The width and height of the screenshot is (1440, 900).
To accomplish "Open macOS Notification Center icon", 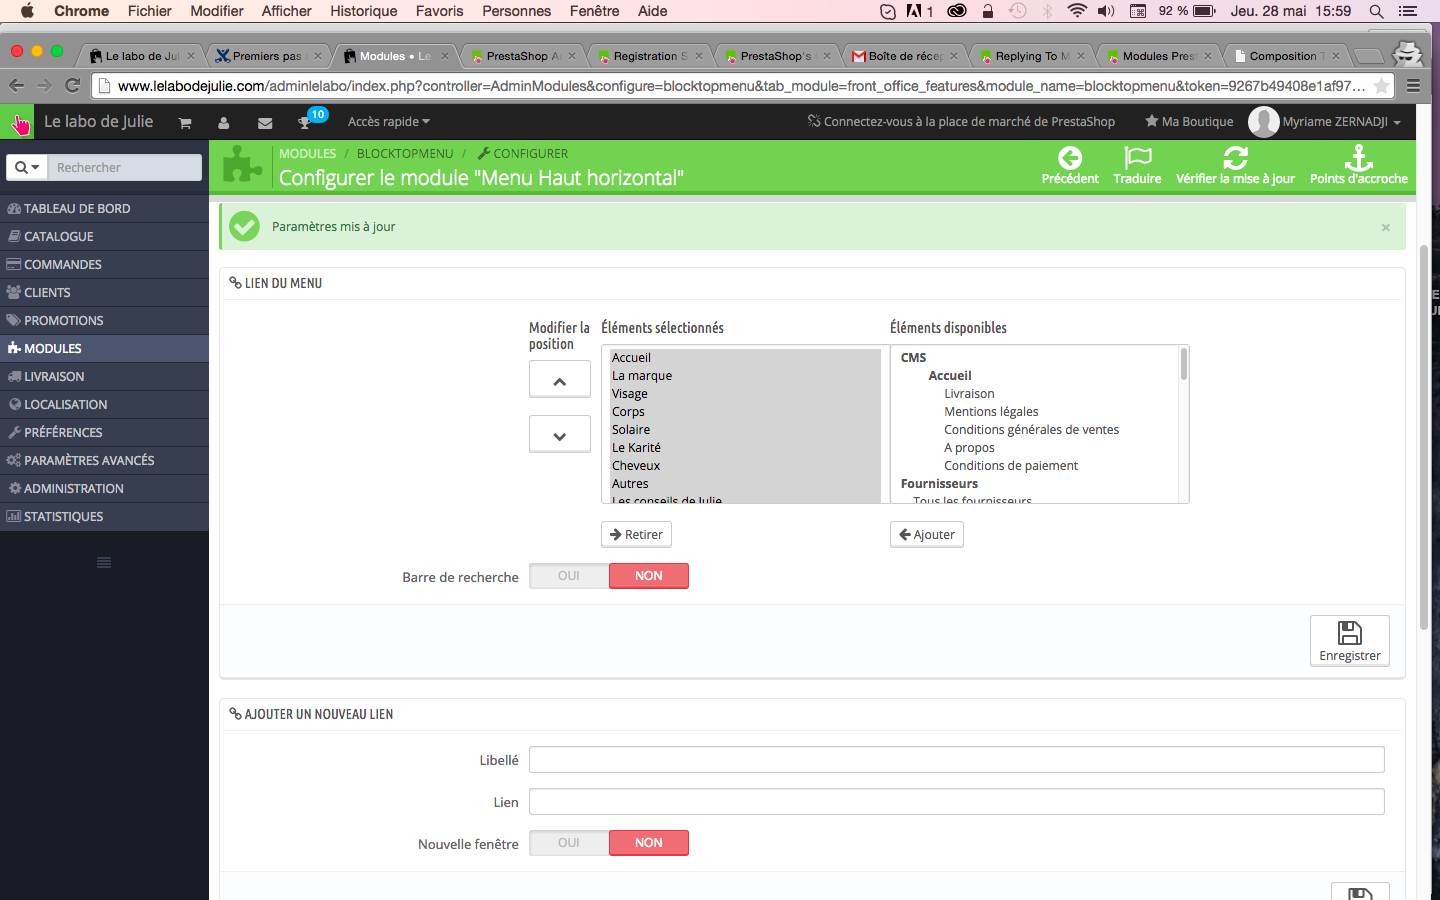I will pyautogui.click(x=1408, y=11).
